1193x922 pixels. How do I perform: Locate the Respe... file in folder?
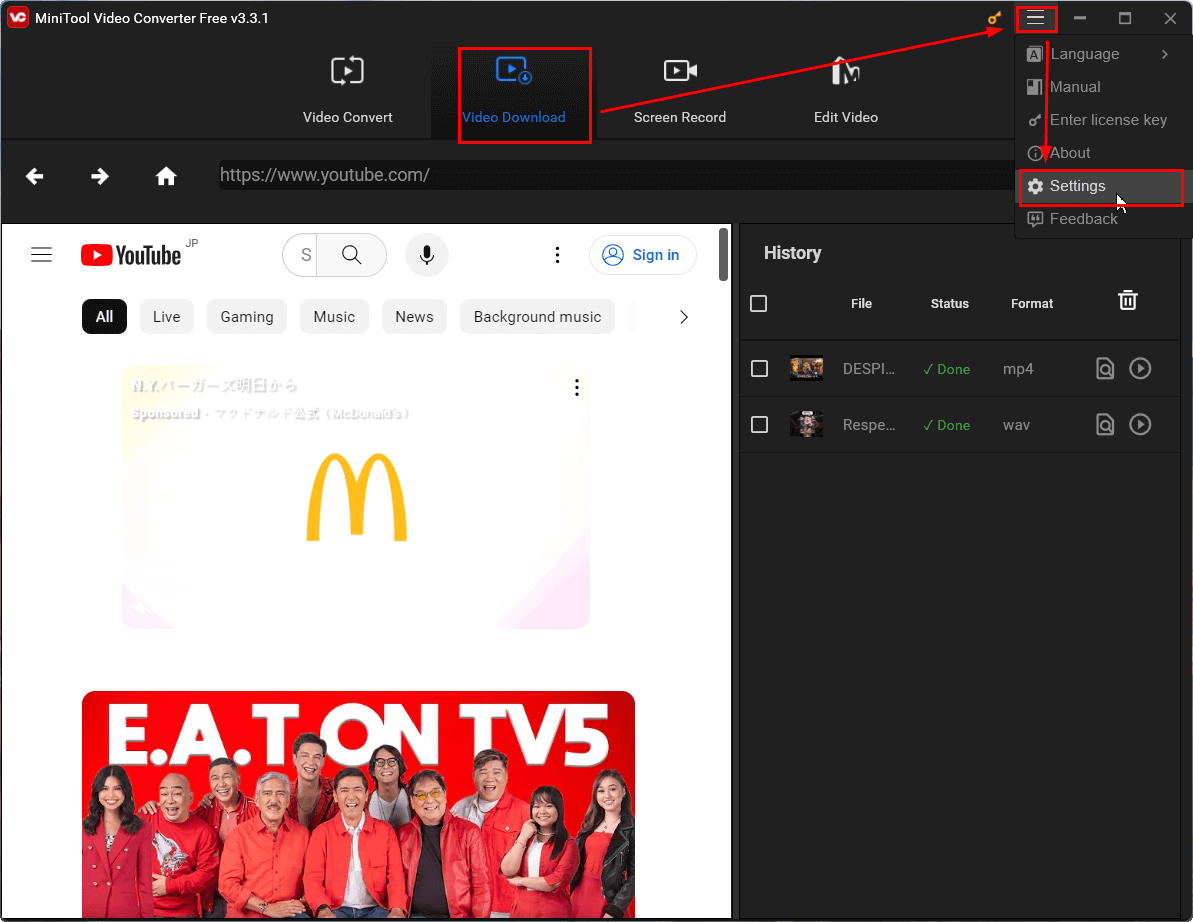pos(1105,424)
